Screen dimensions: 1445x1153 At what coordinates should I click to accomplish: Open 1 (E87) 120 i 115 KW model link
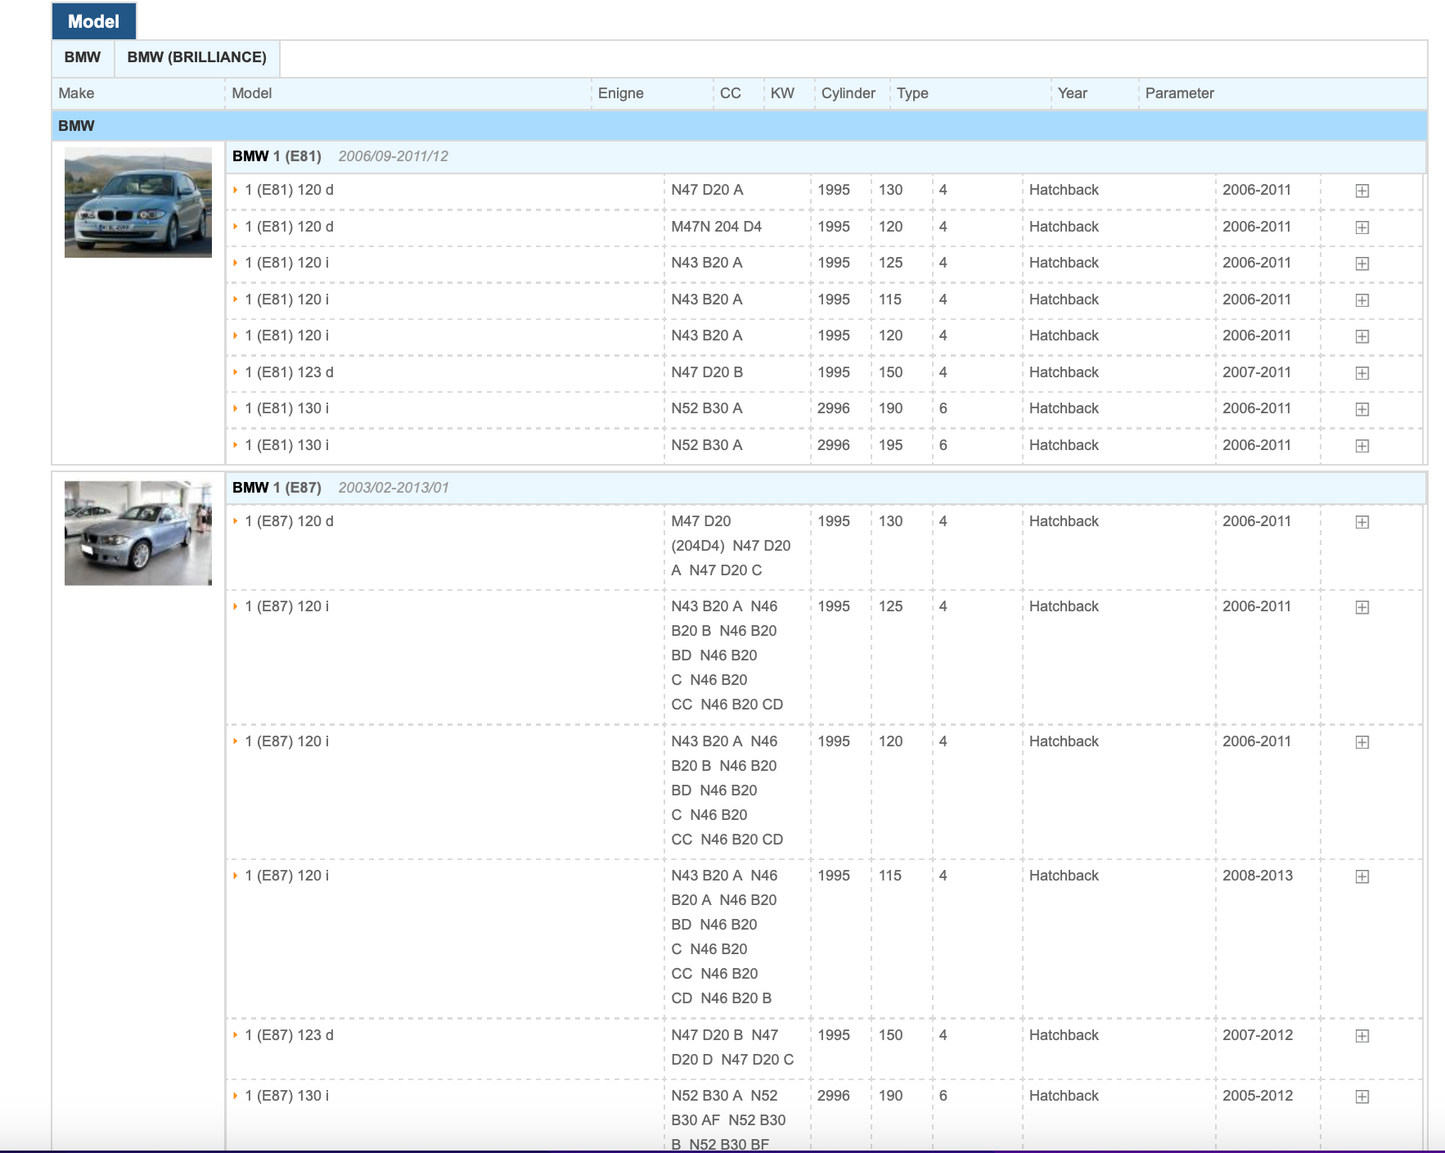coord(287,875)
